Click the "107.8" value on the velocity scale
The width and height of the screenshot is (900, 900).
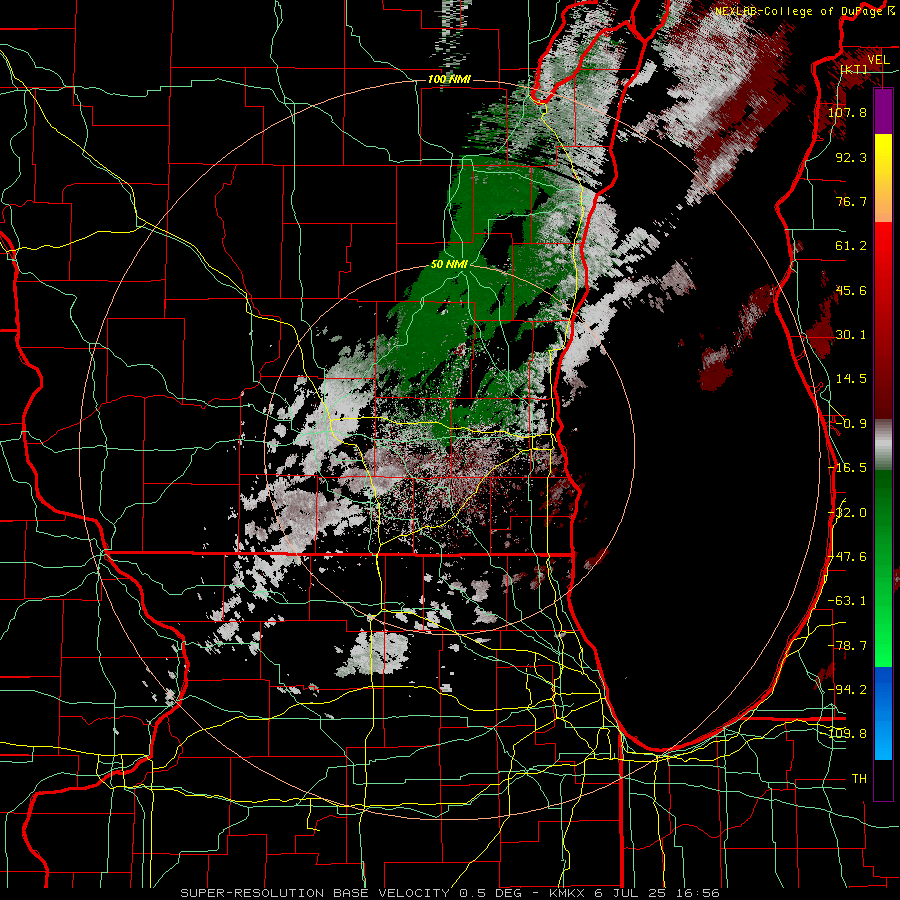847,112
